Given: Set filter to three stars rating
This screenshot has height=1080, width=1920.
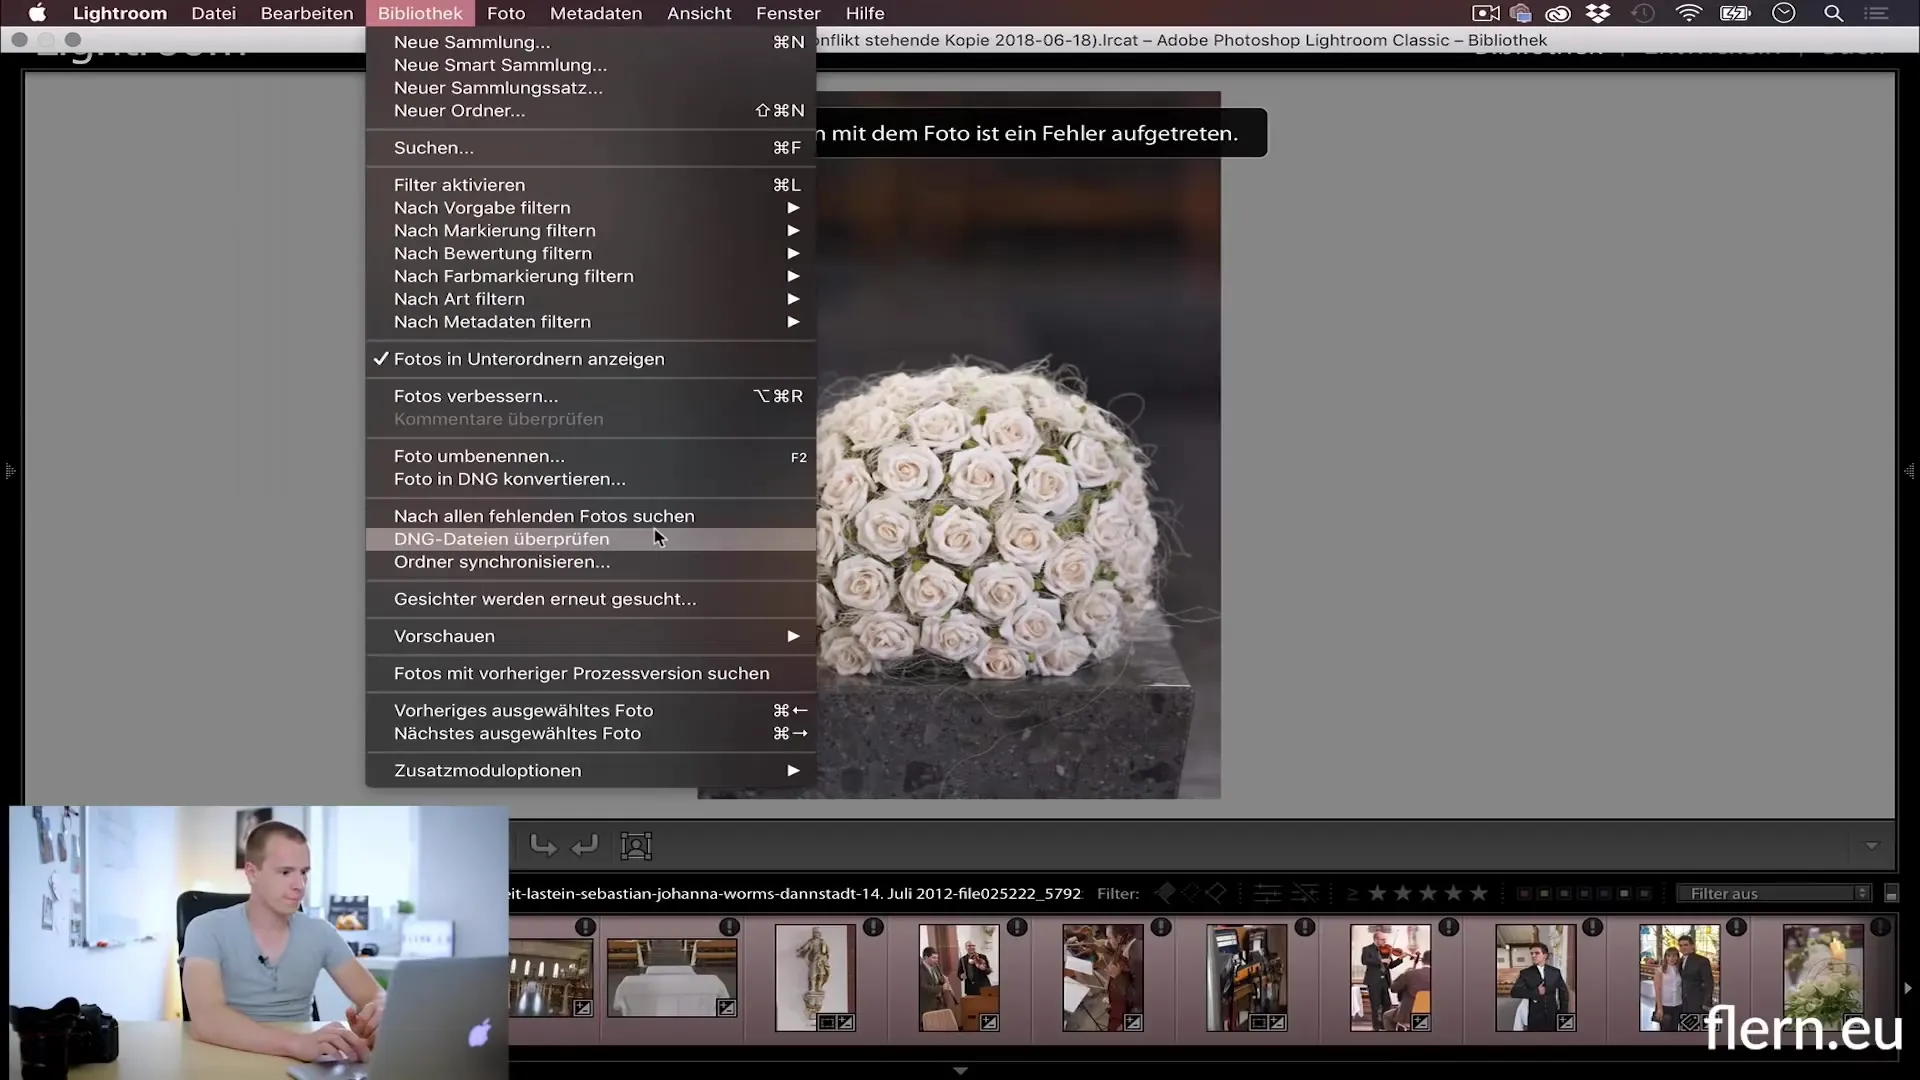Looking at the screenshot, I should (x=1429, y=893).
